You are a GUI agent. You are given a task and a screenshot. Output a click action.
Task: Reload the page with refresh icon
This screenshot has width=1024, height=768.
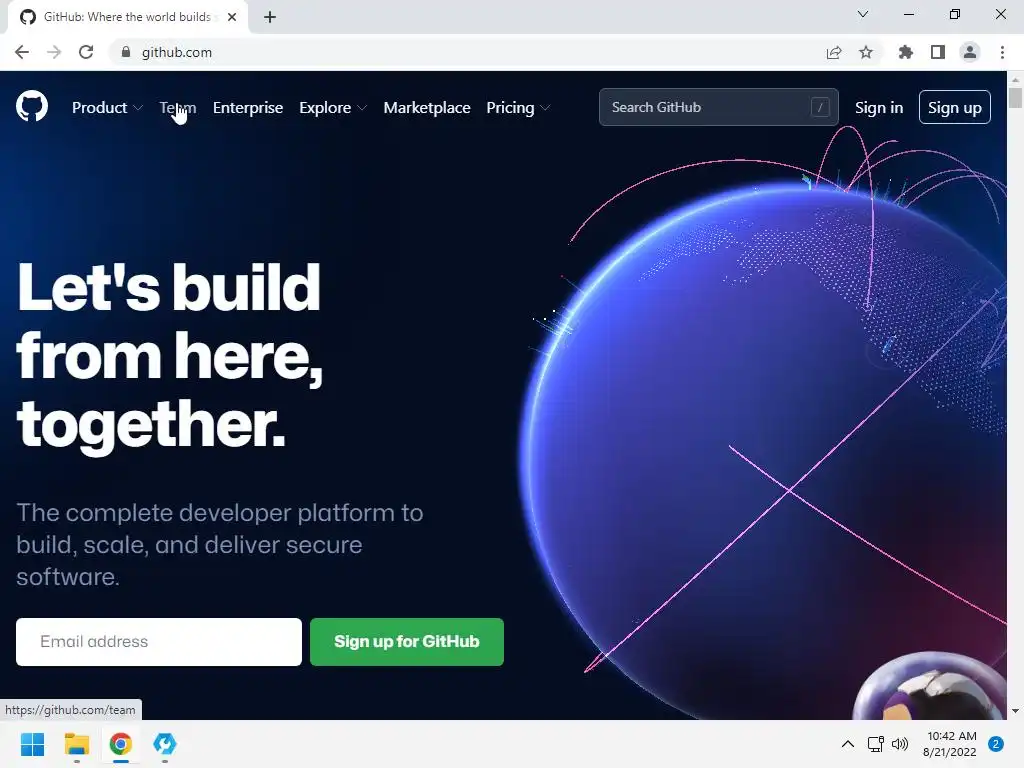point(86,52)
